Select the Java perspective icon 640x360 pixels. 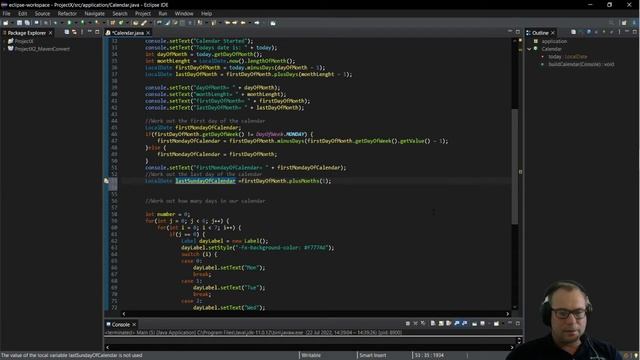634,23
